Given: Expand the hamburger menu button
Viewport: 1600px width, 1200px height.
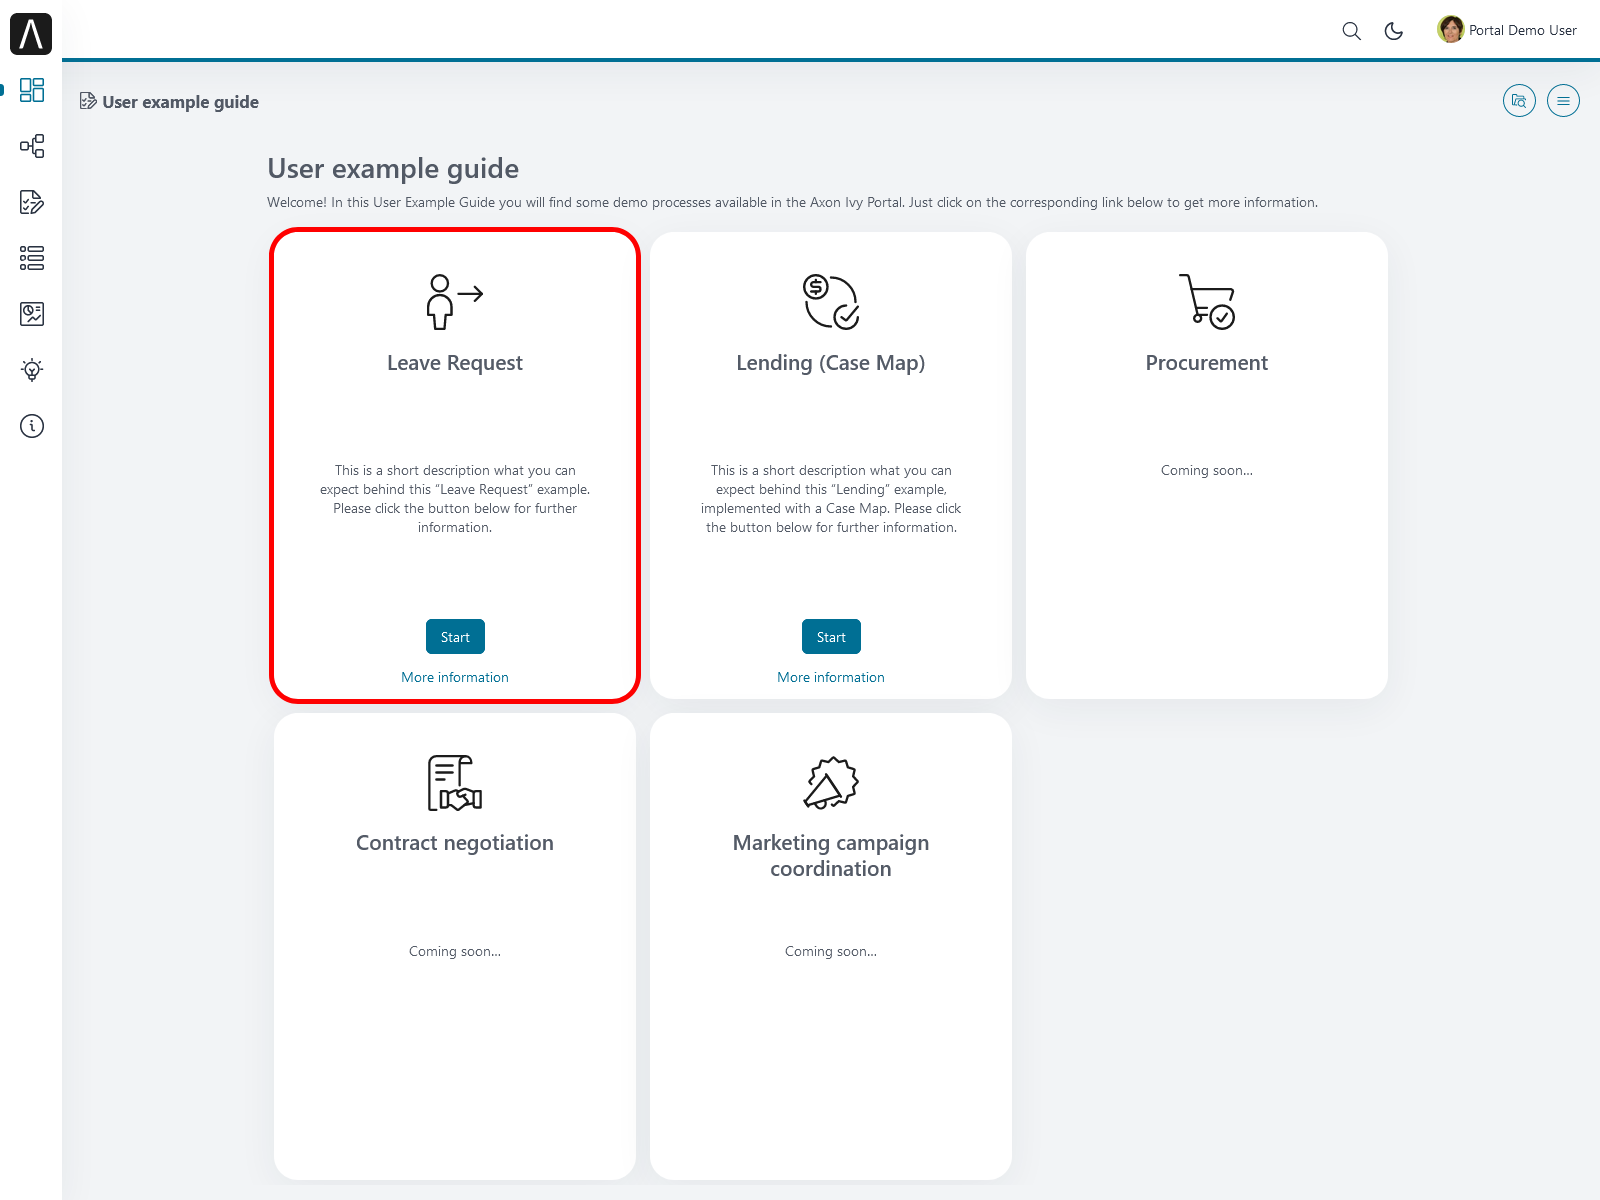Looking at the screenshot, I should tap(1563, 101).
